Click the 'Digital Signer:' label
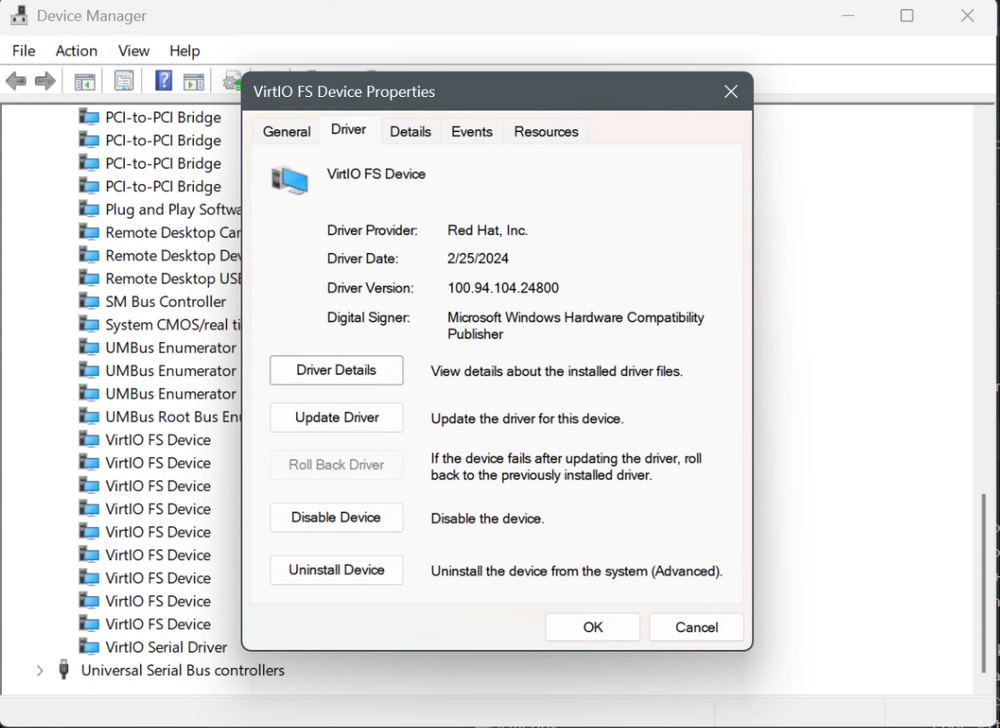The image size is (1000, 728). pos(368,317)
